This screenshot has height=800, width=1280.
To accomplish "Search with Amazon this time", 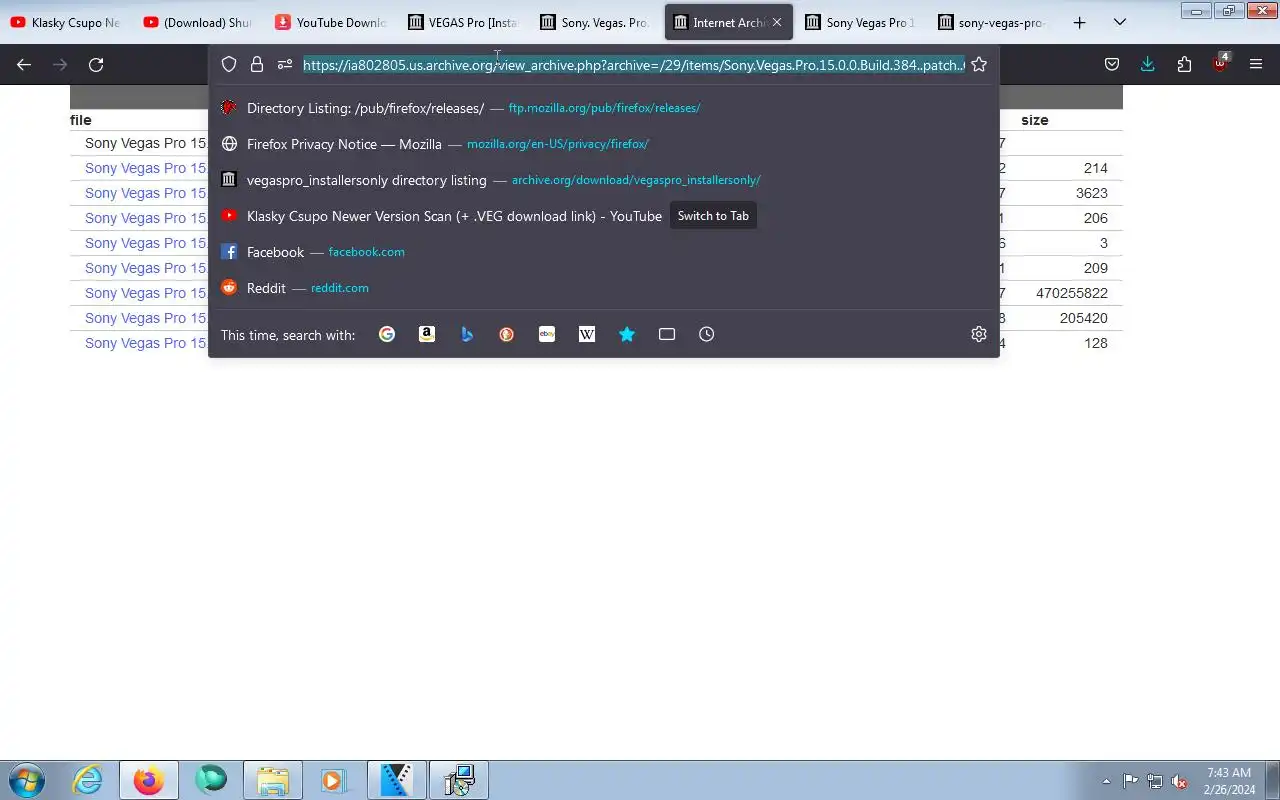I will [427, 334].
